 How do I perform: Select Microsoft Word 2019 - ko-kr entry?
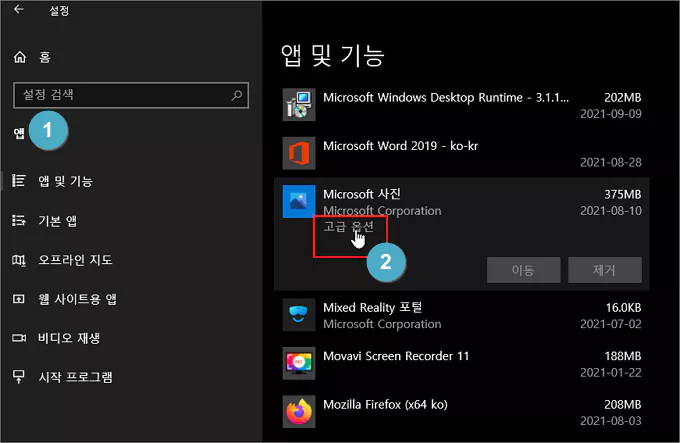(x=462, y=153)
